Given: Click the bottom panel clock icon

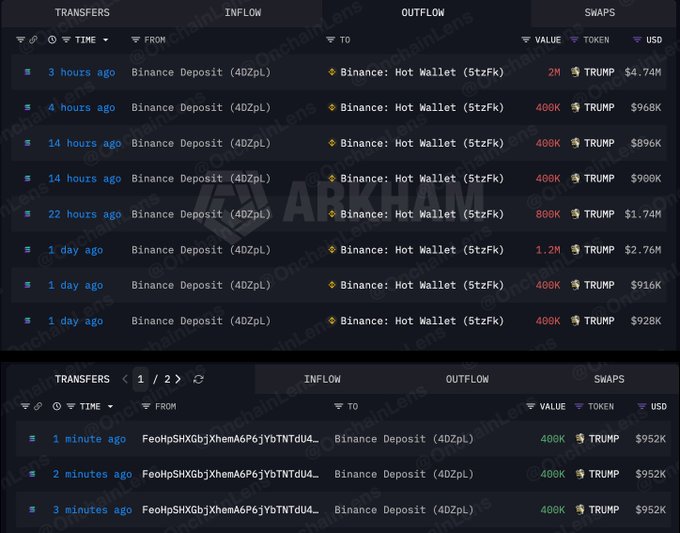Looking at the screenshot, I should (x=57, y=406).
